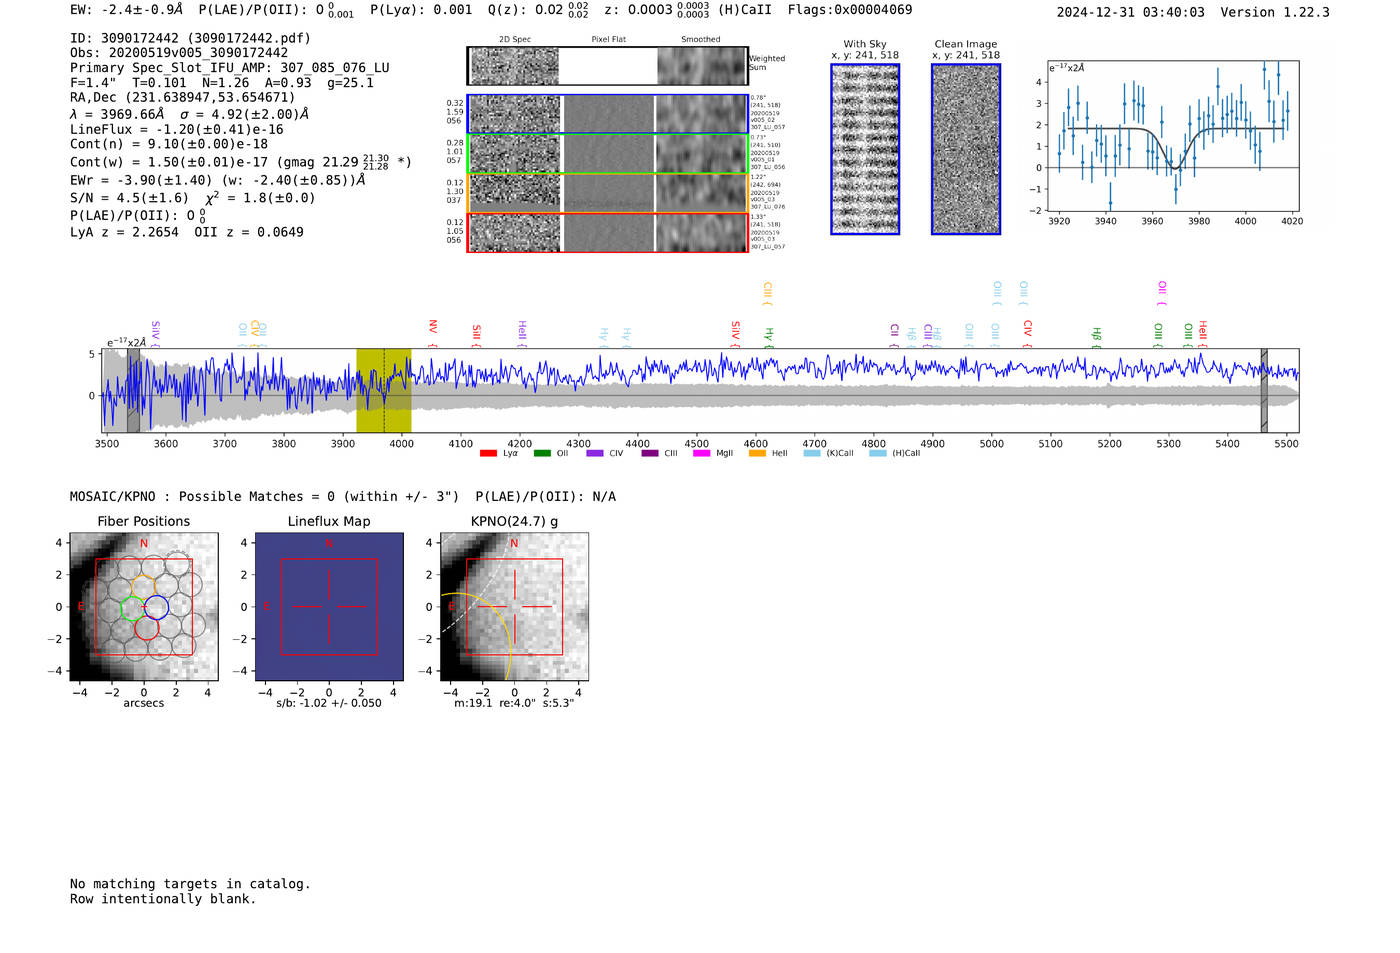Click the With Sky image thumbnail
Screen dimensions: 1400x953
point(865,150)
